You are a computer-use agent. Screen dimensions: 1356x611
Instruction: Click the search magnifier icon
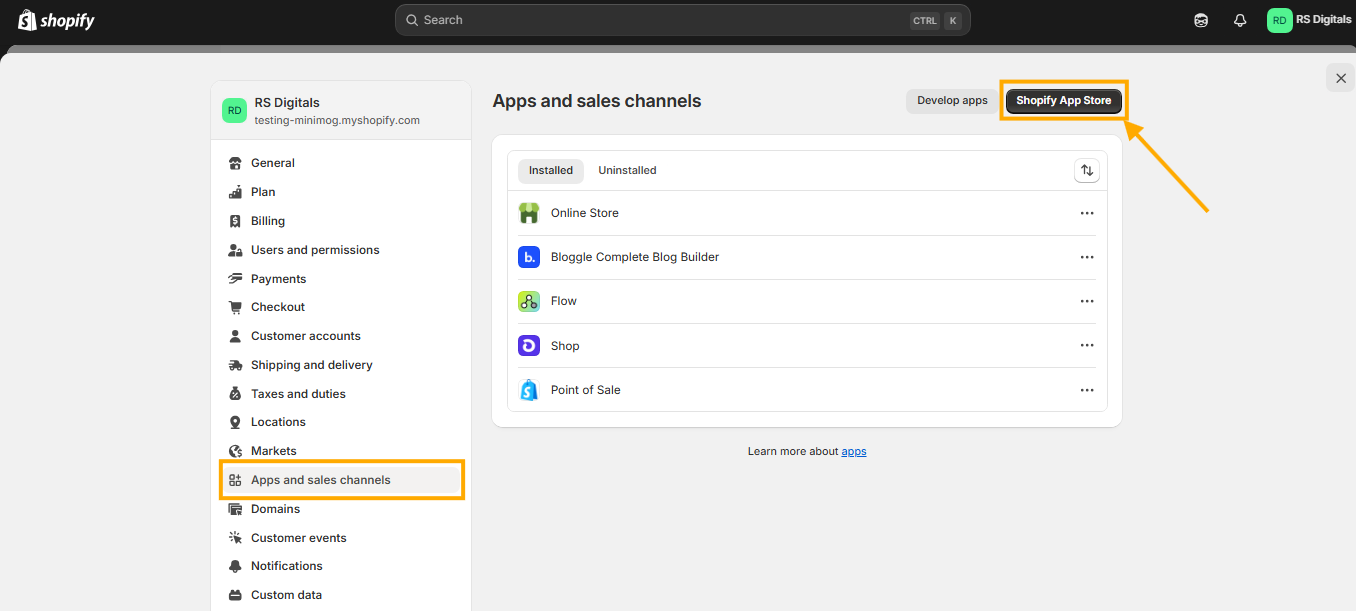click(x=412, y=20)
